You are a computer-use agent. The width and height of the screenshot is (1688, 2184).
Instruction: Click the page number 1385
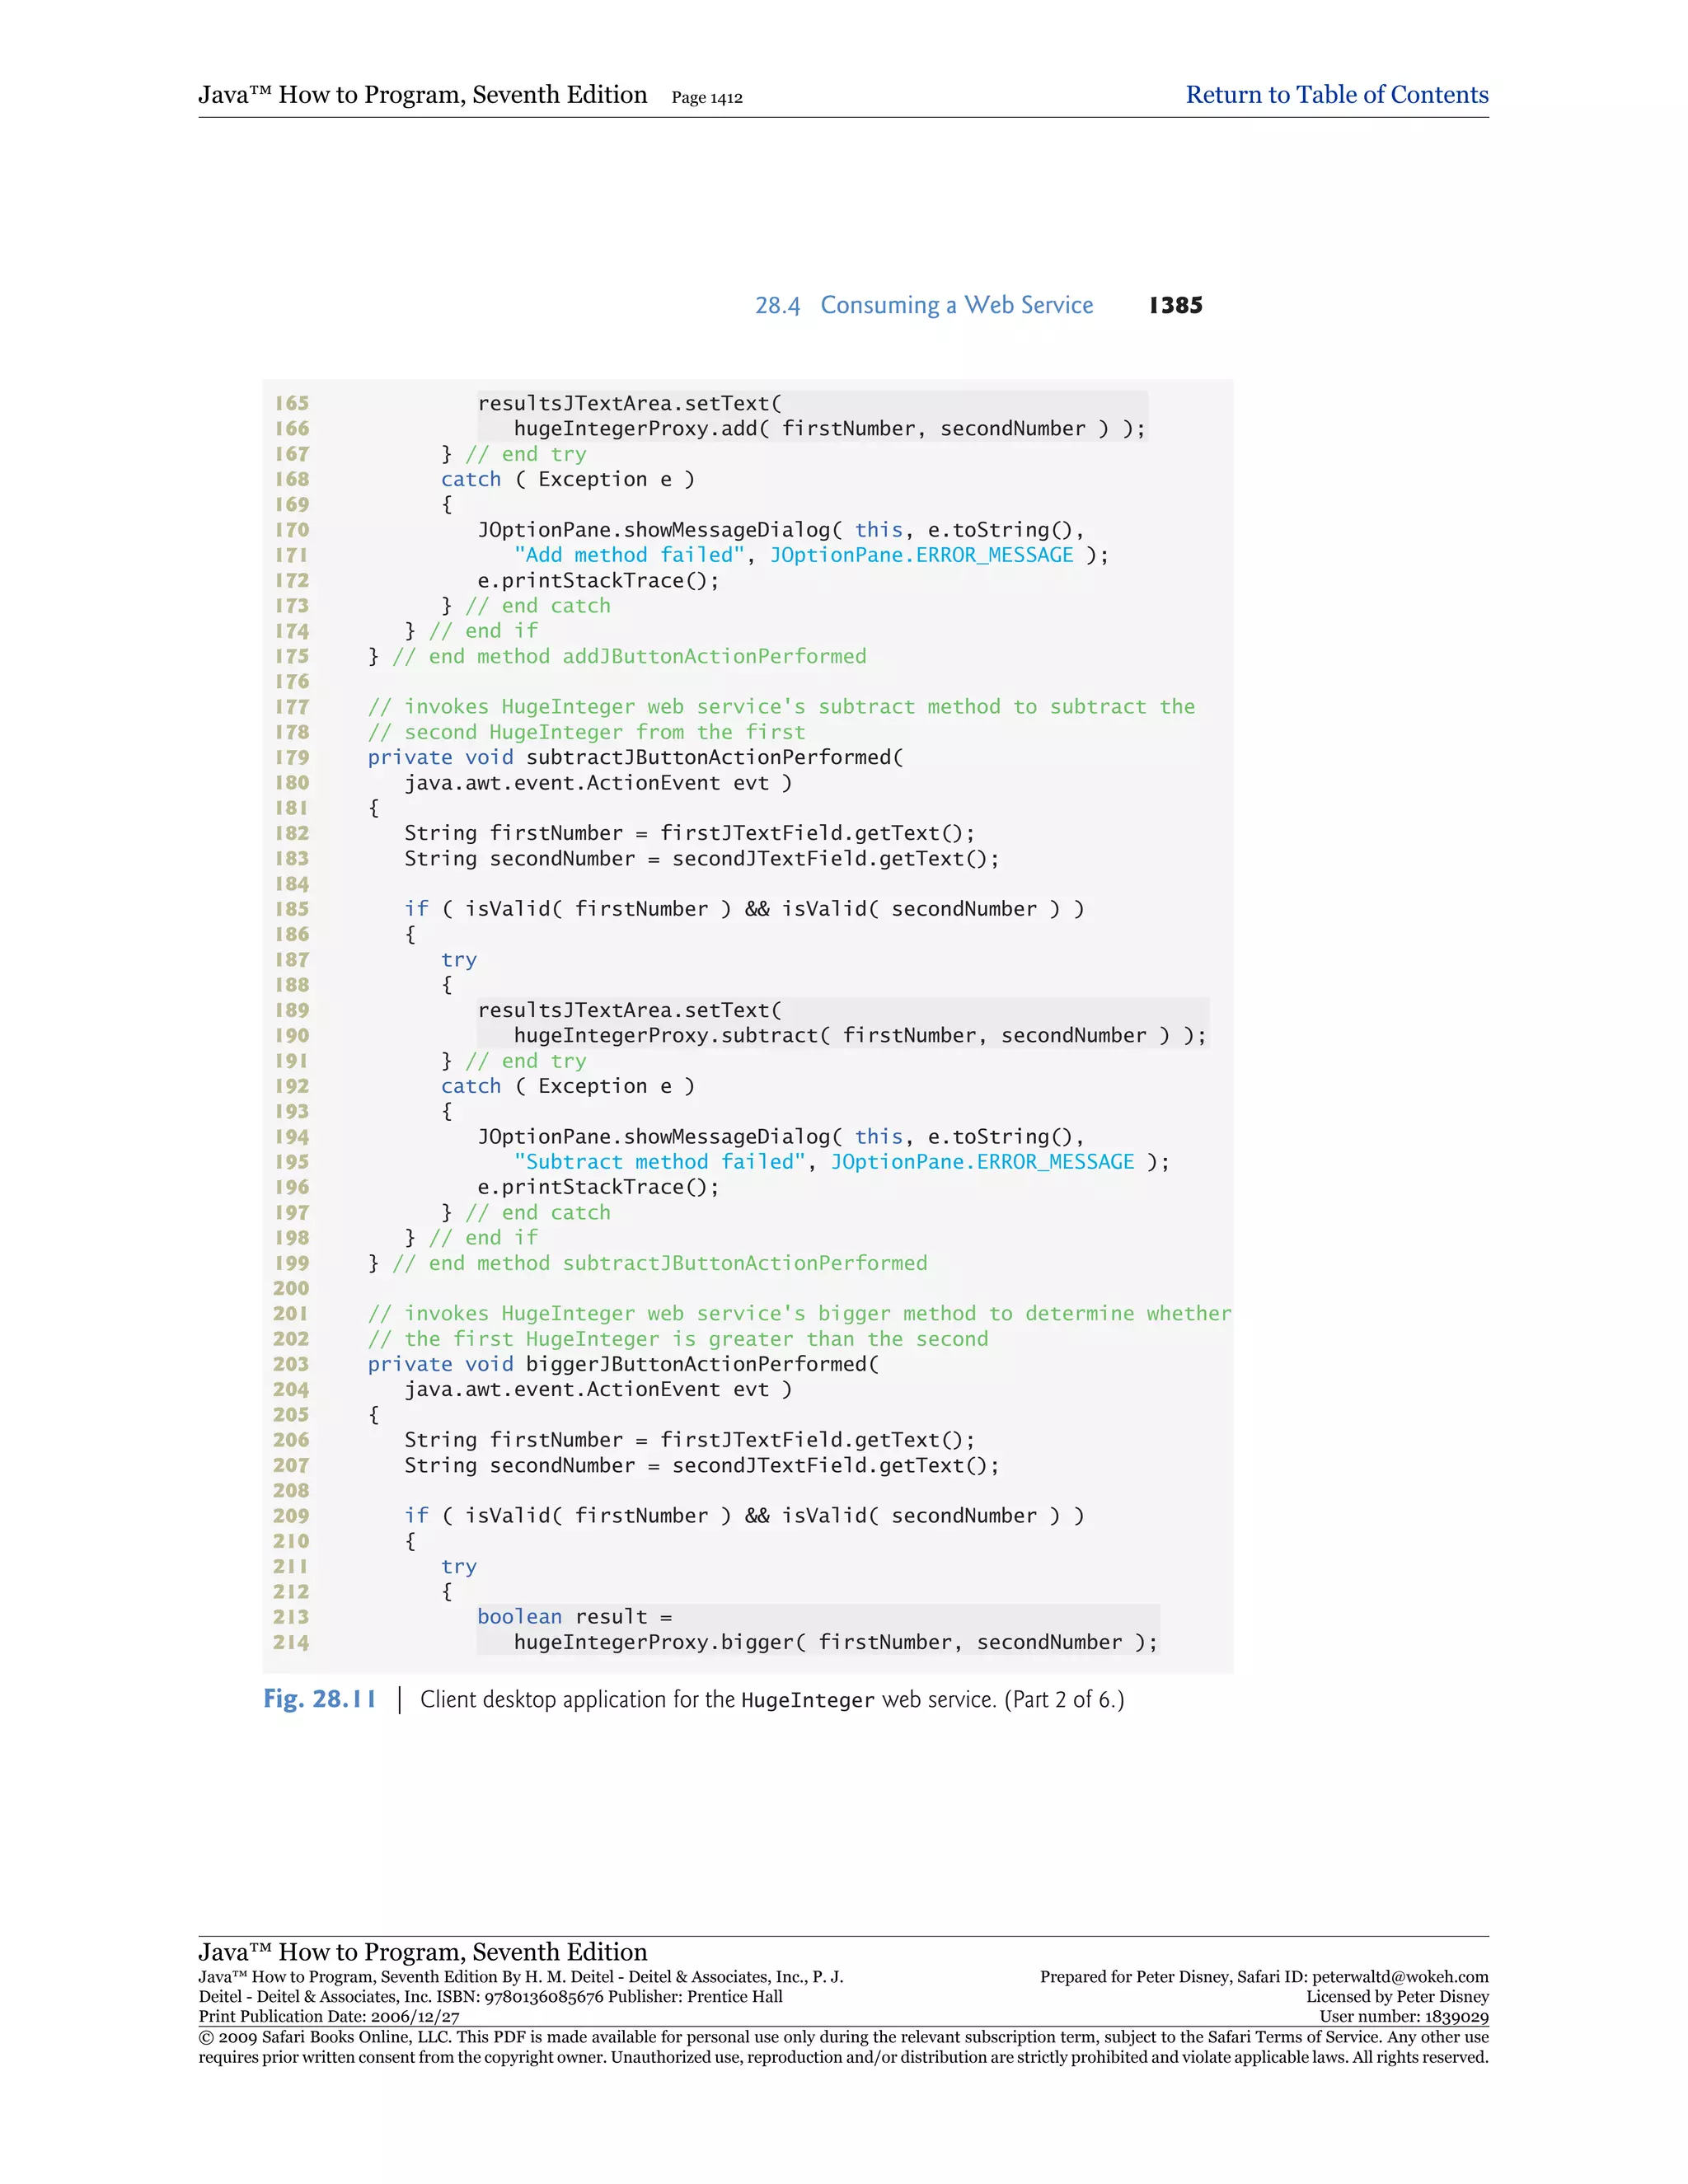pos(1175,305)
